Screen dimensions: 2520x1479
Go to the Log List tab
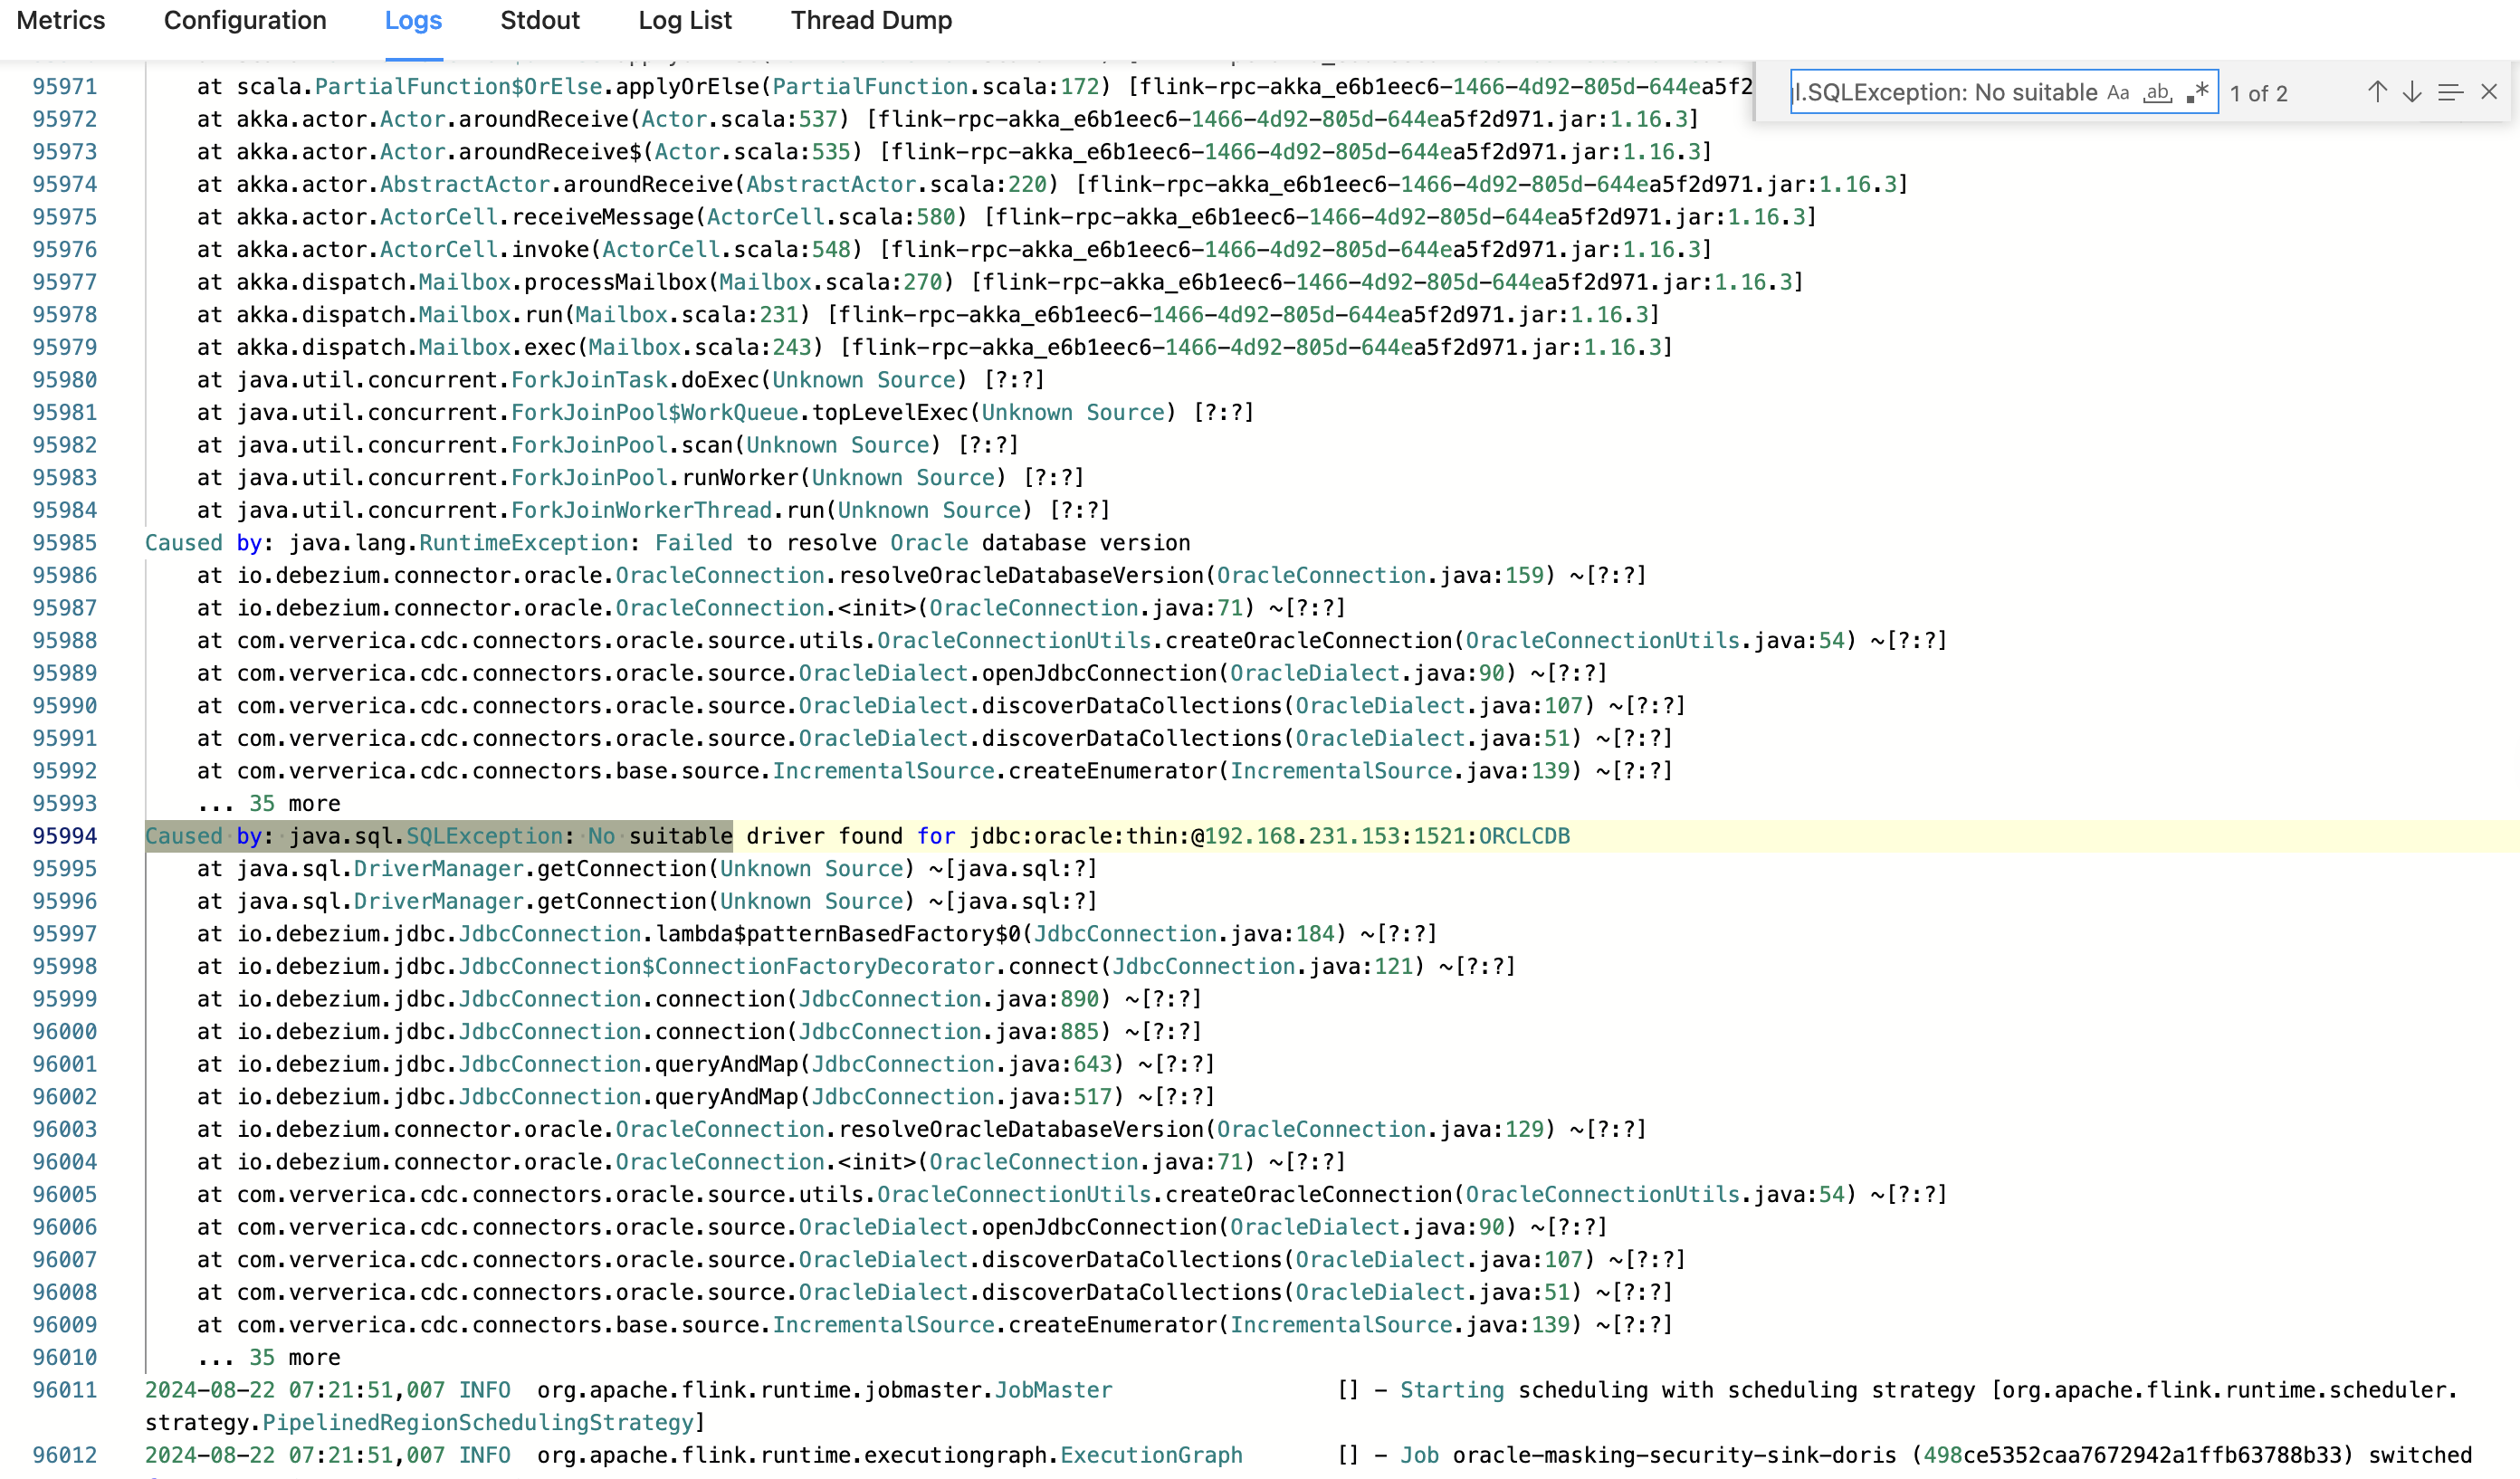tap(685, 20)
